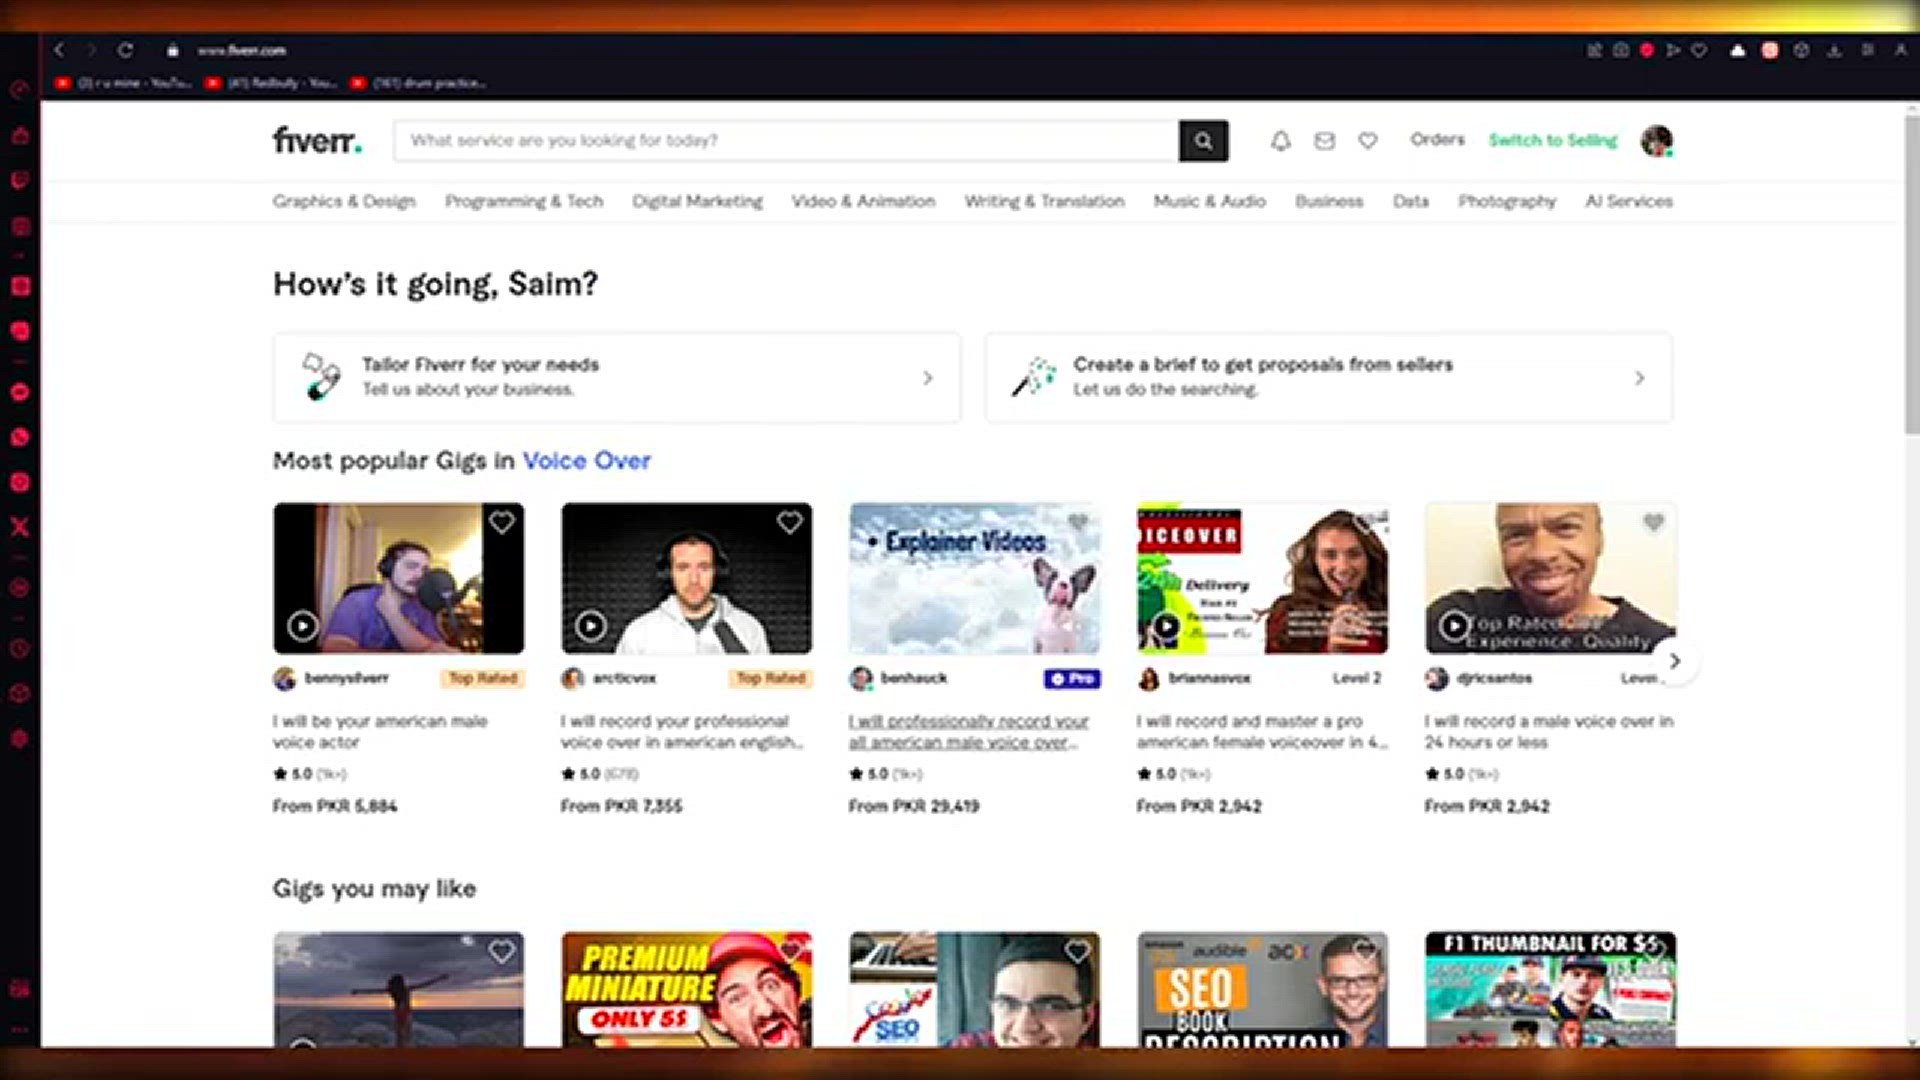Favorite the Explainer Videos gig heart
Screen dimensions: 1920x1080
1078,522
